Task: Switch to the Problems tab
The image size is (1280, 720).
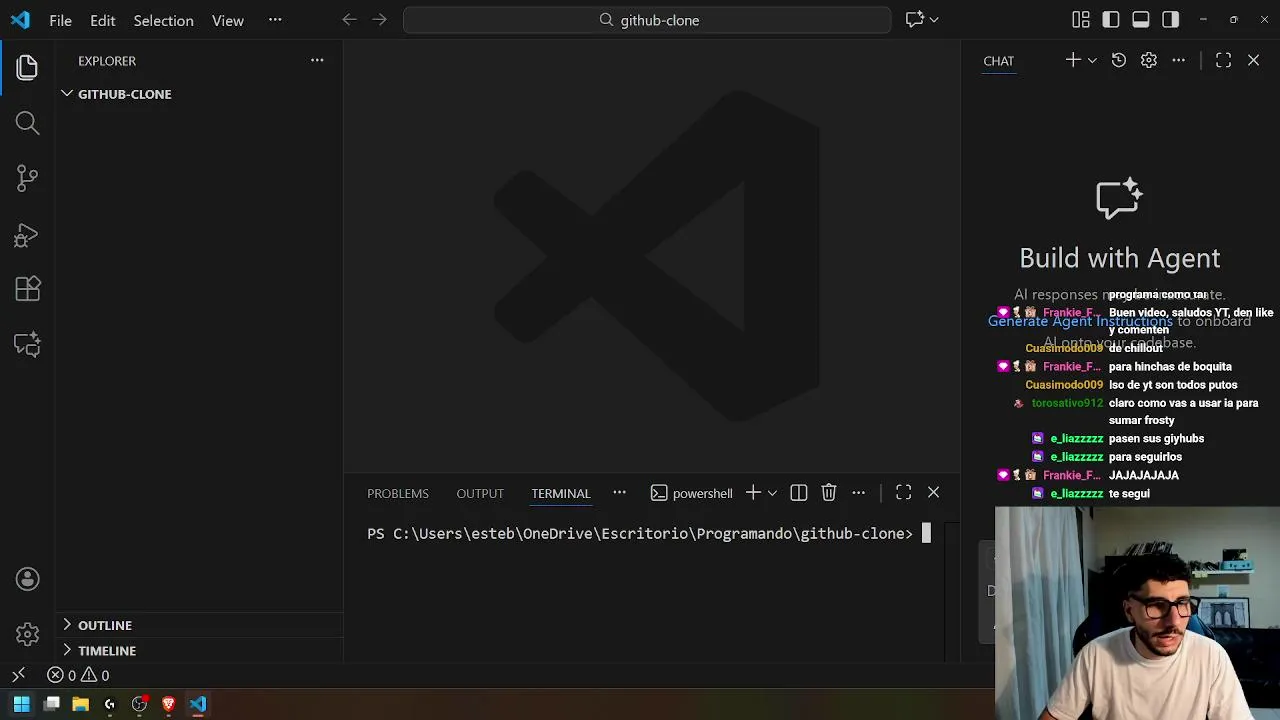Action: pyautogui.click(x=398, y=493)
